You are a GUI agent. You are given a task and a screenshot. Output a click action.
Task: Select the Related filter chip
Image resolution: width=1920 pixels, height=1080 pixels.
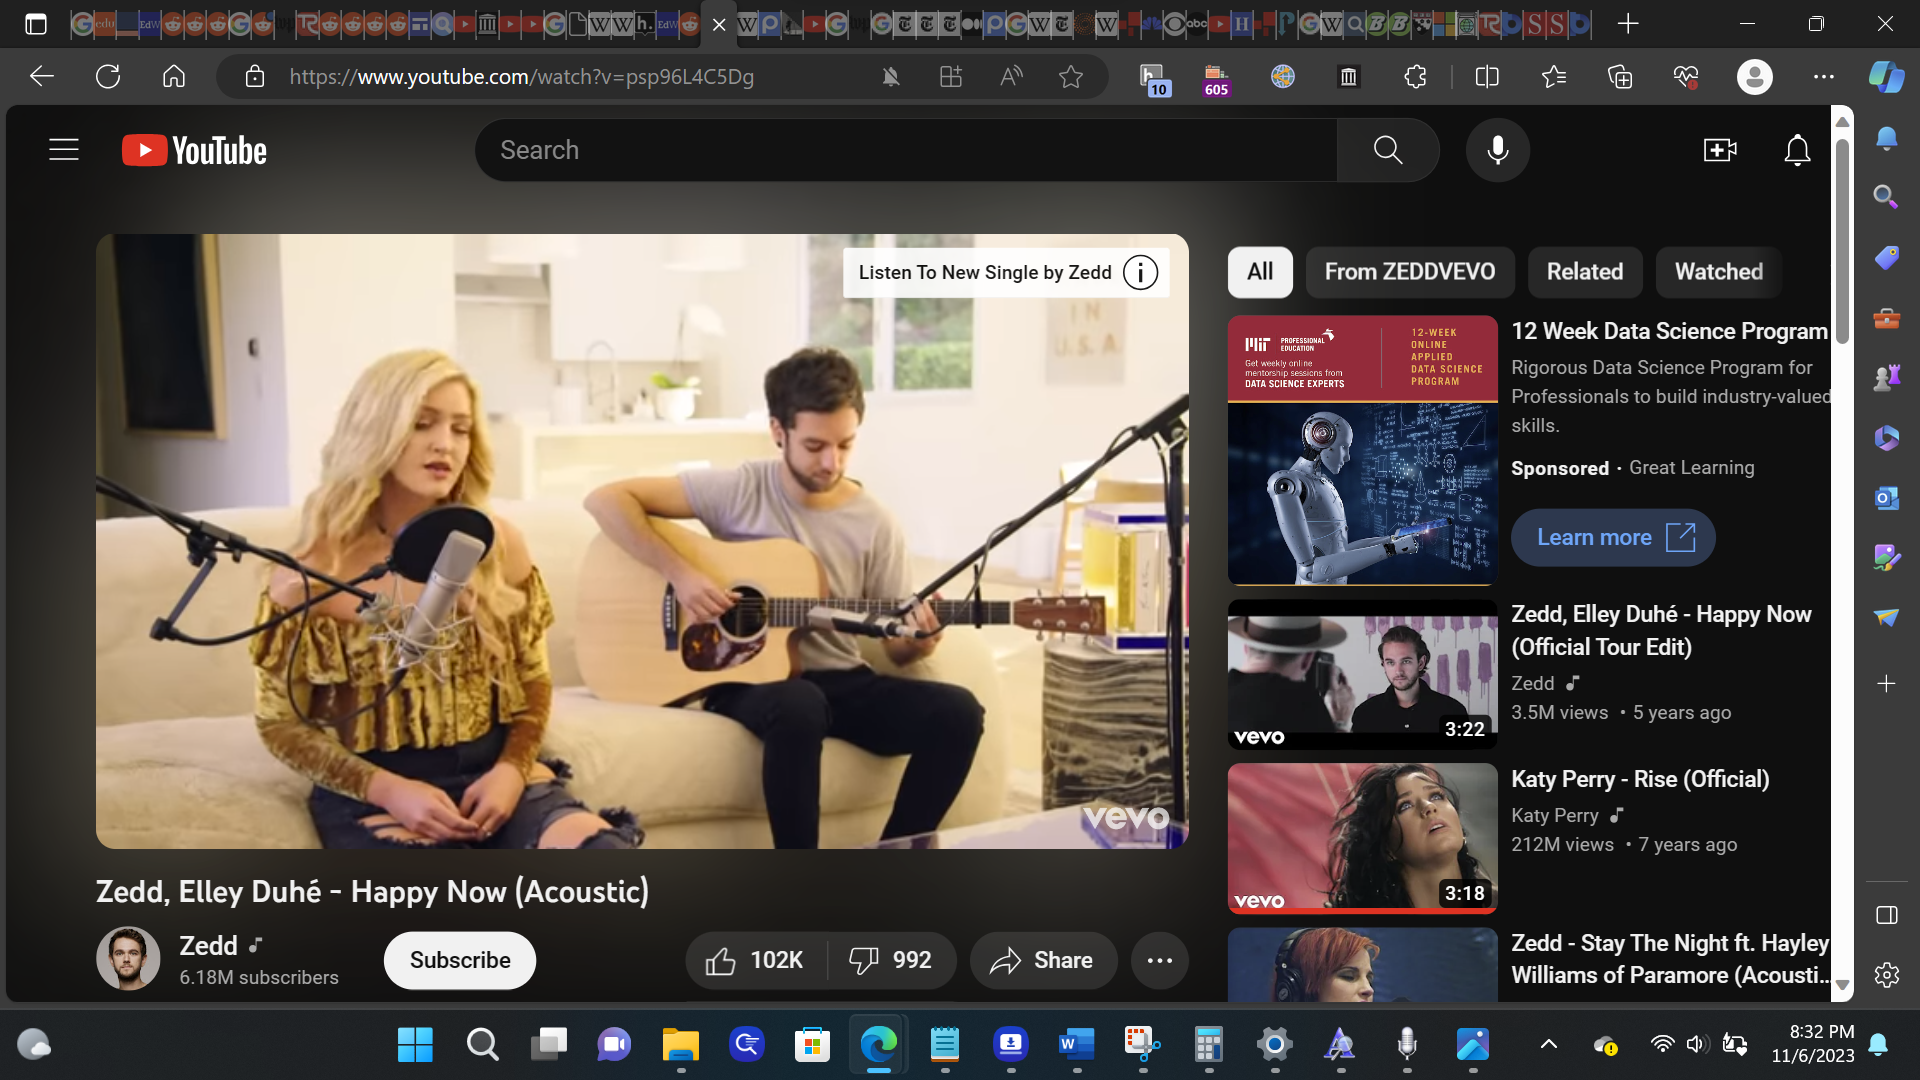click(1584, 272)
